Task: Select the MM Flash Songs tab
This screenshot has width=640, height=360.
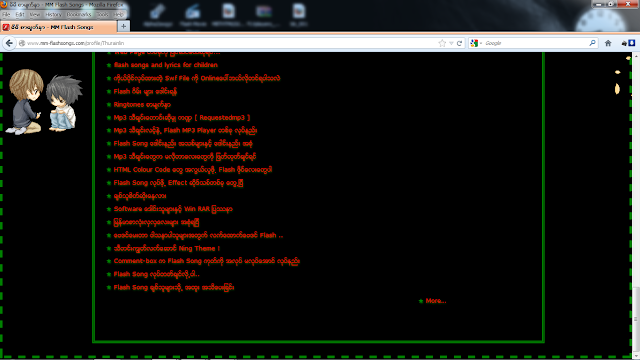Action: (58, 27)
